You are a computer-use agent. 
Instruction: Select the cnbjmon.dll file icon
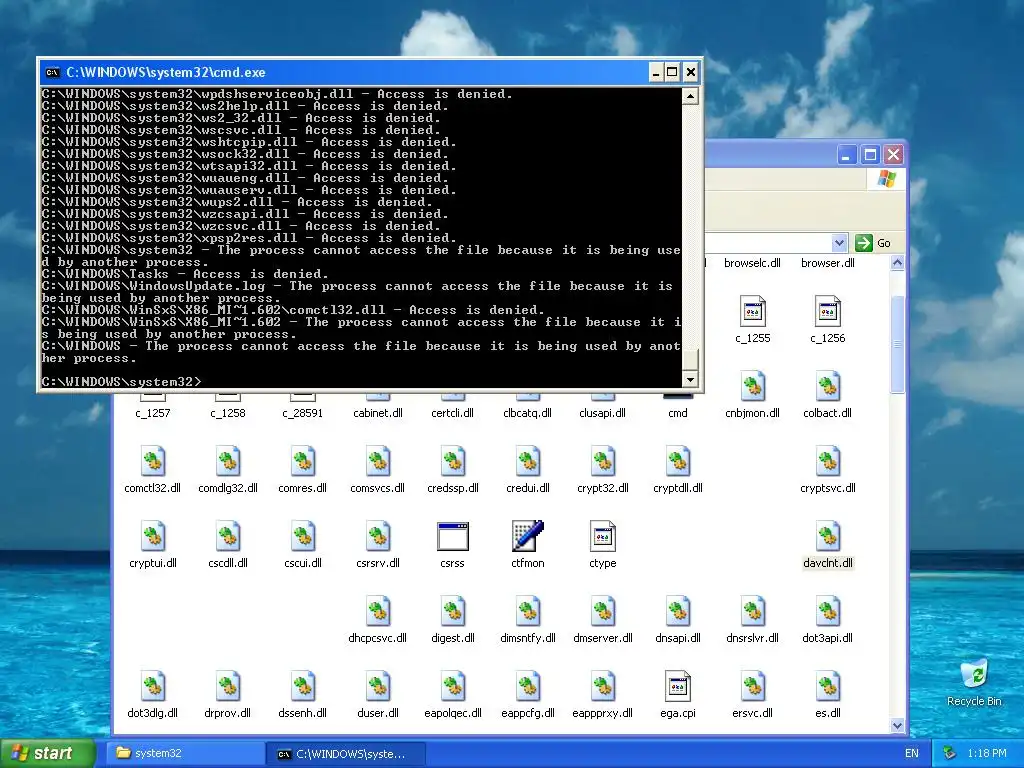(753, 386)
